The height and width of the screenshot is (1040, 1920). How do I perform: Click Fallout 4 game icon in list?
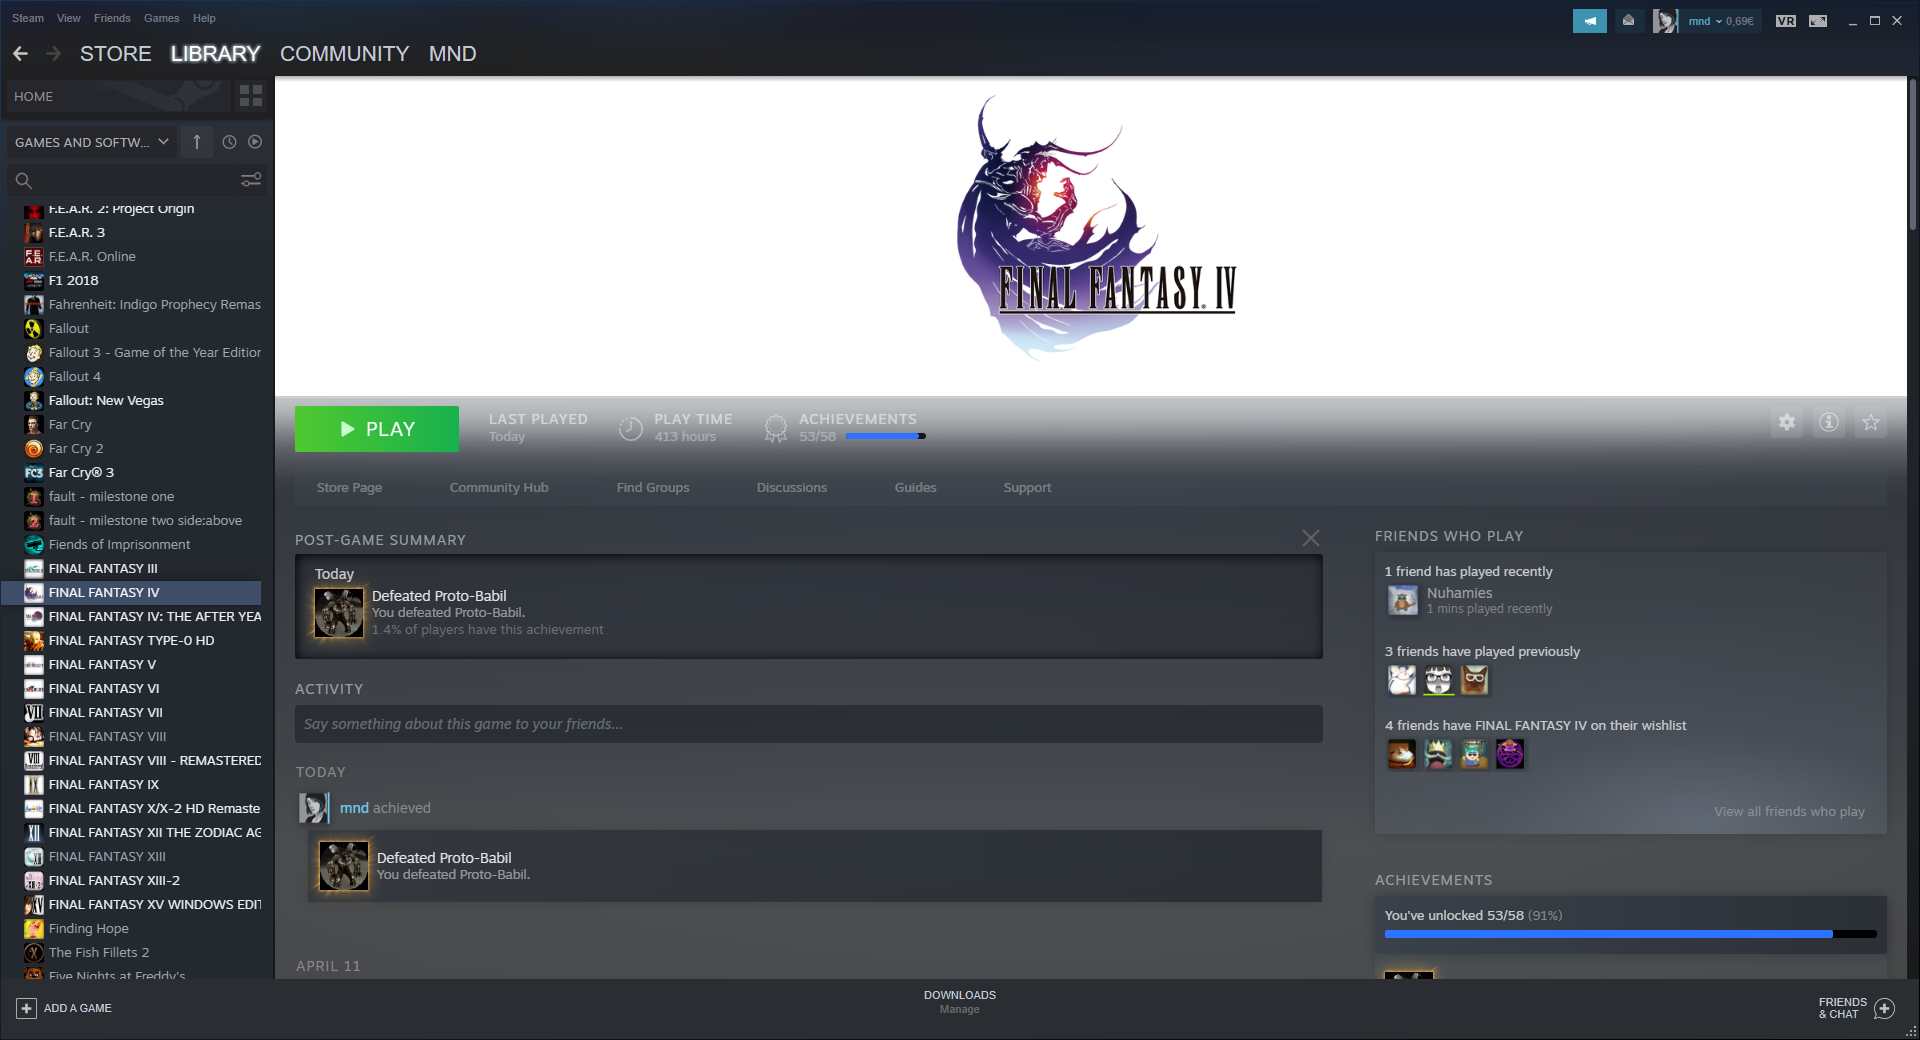pyautogui.click(x=34, y=377)
